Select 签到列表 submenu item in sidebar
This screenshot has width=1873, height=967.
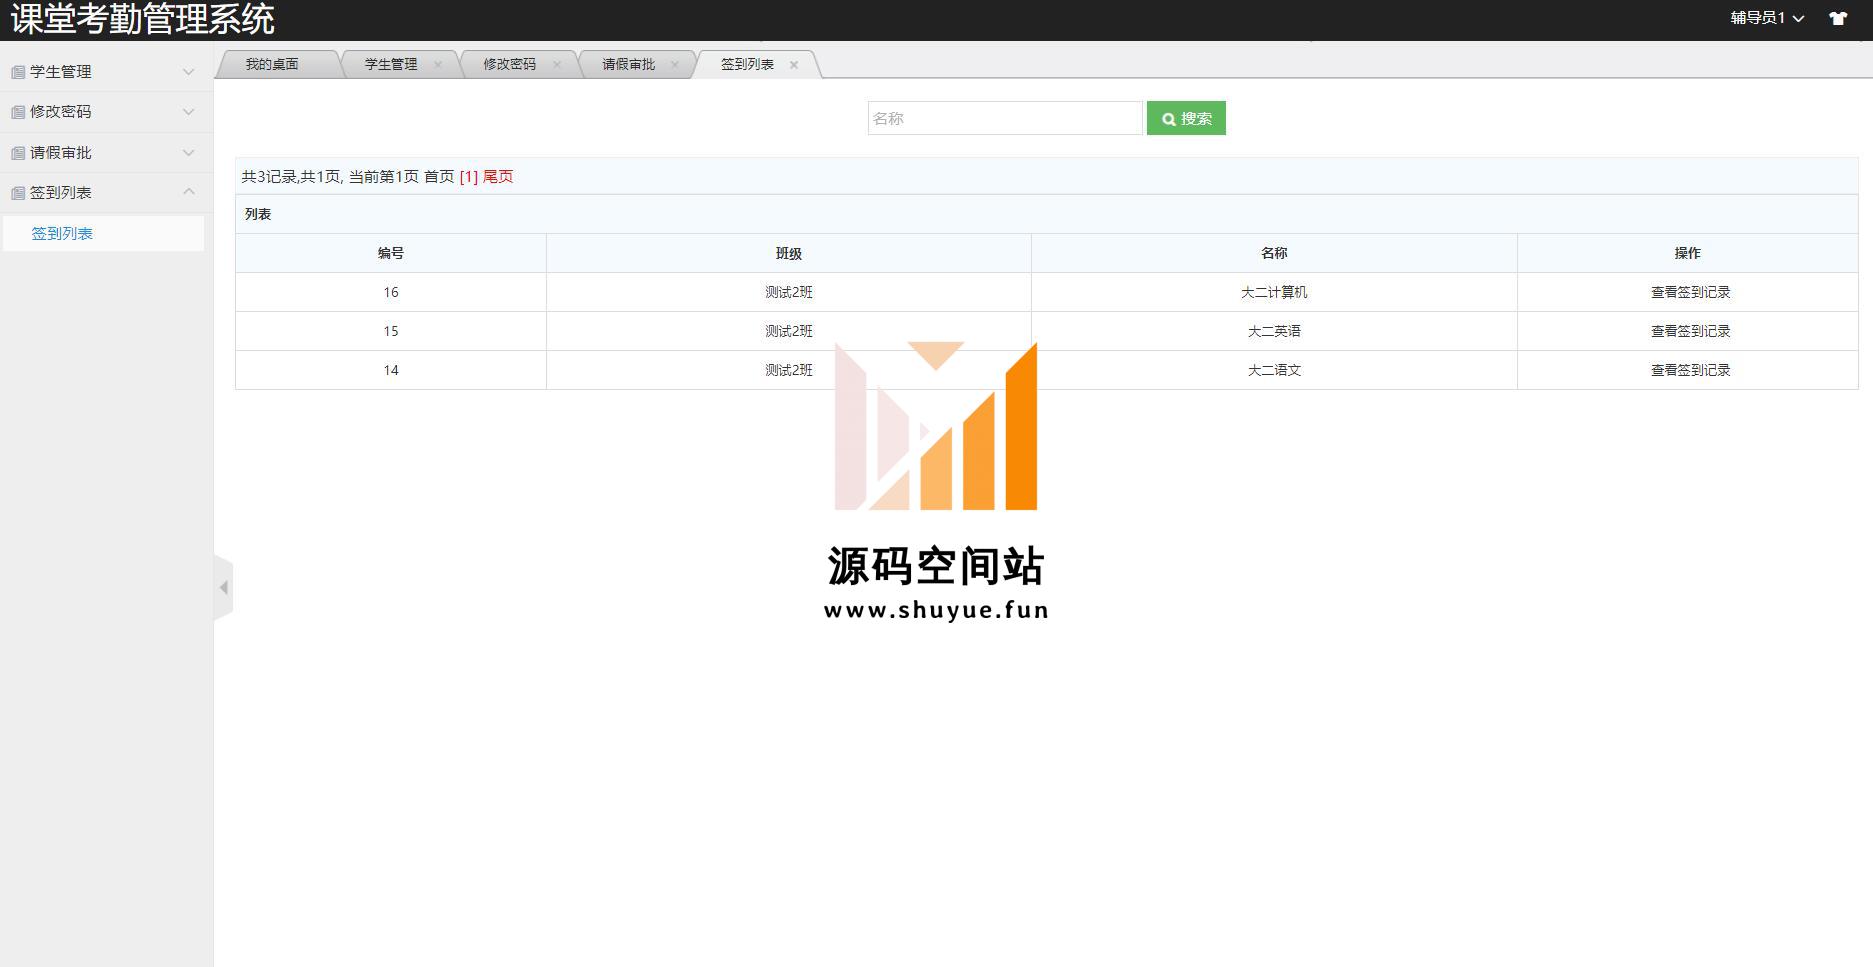click(x=62, y=233)
